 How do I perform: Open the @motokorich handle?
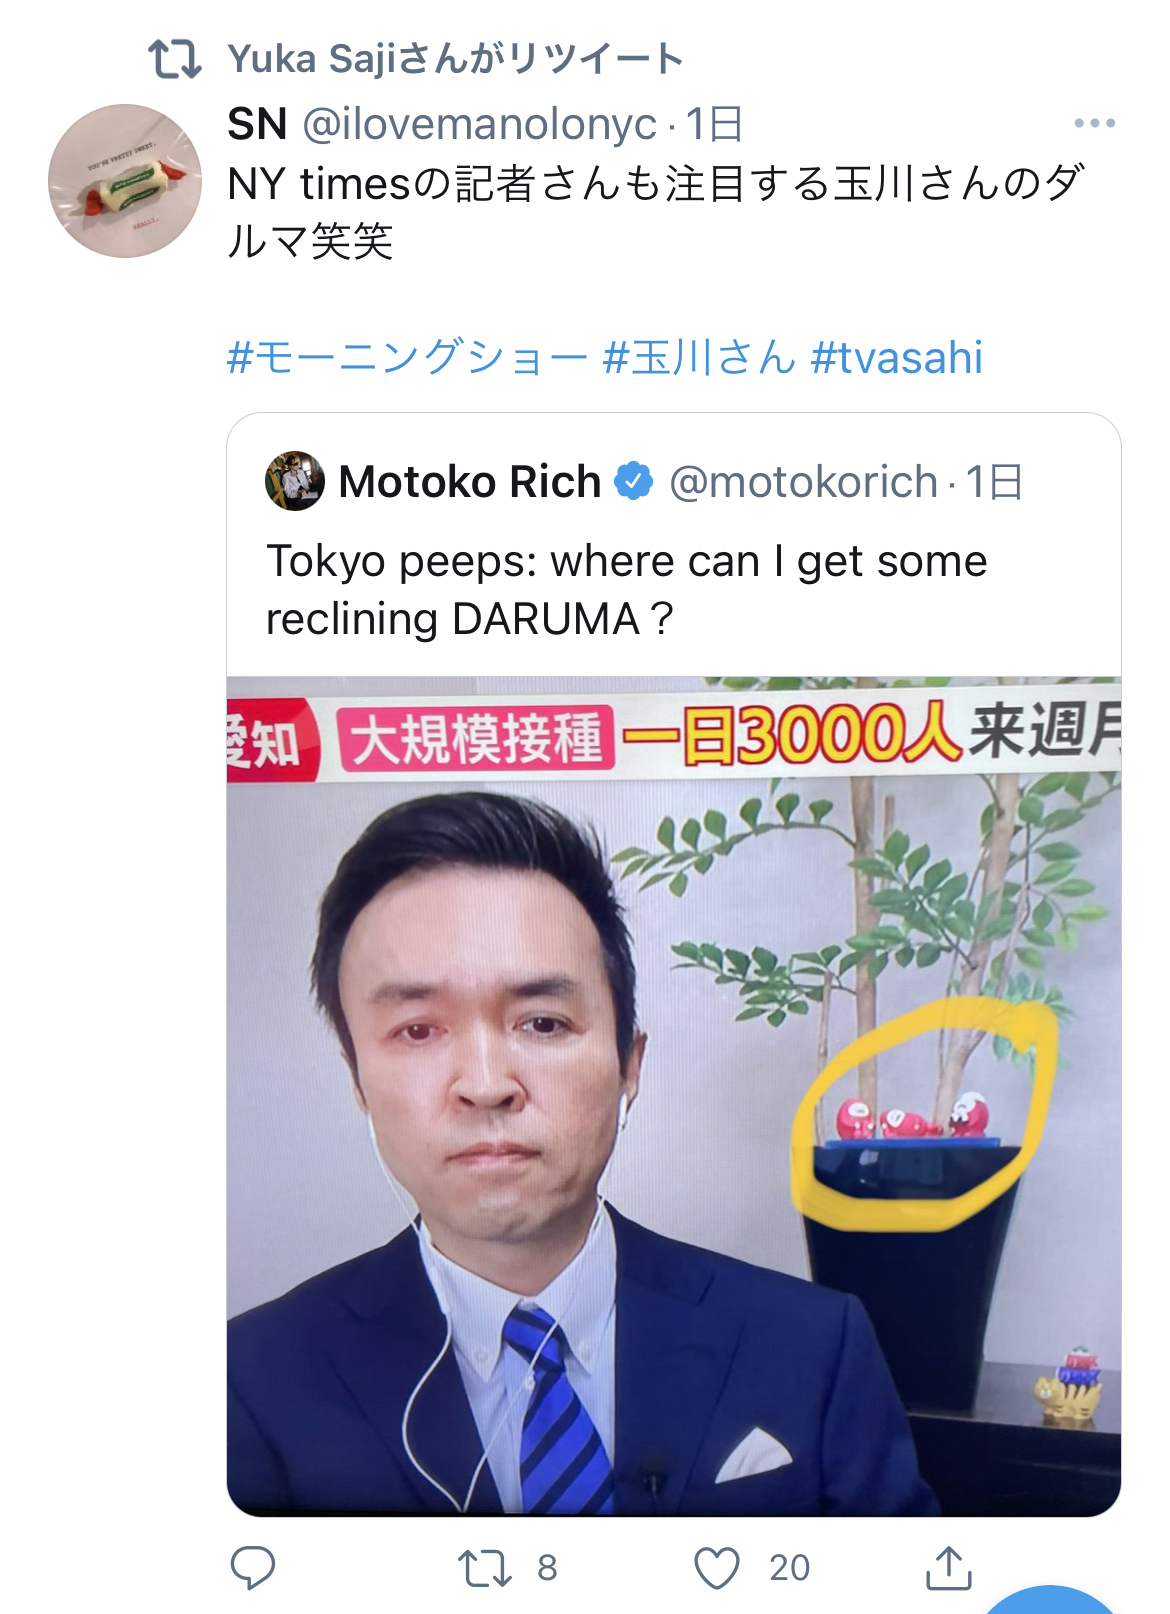[804, 482]
